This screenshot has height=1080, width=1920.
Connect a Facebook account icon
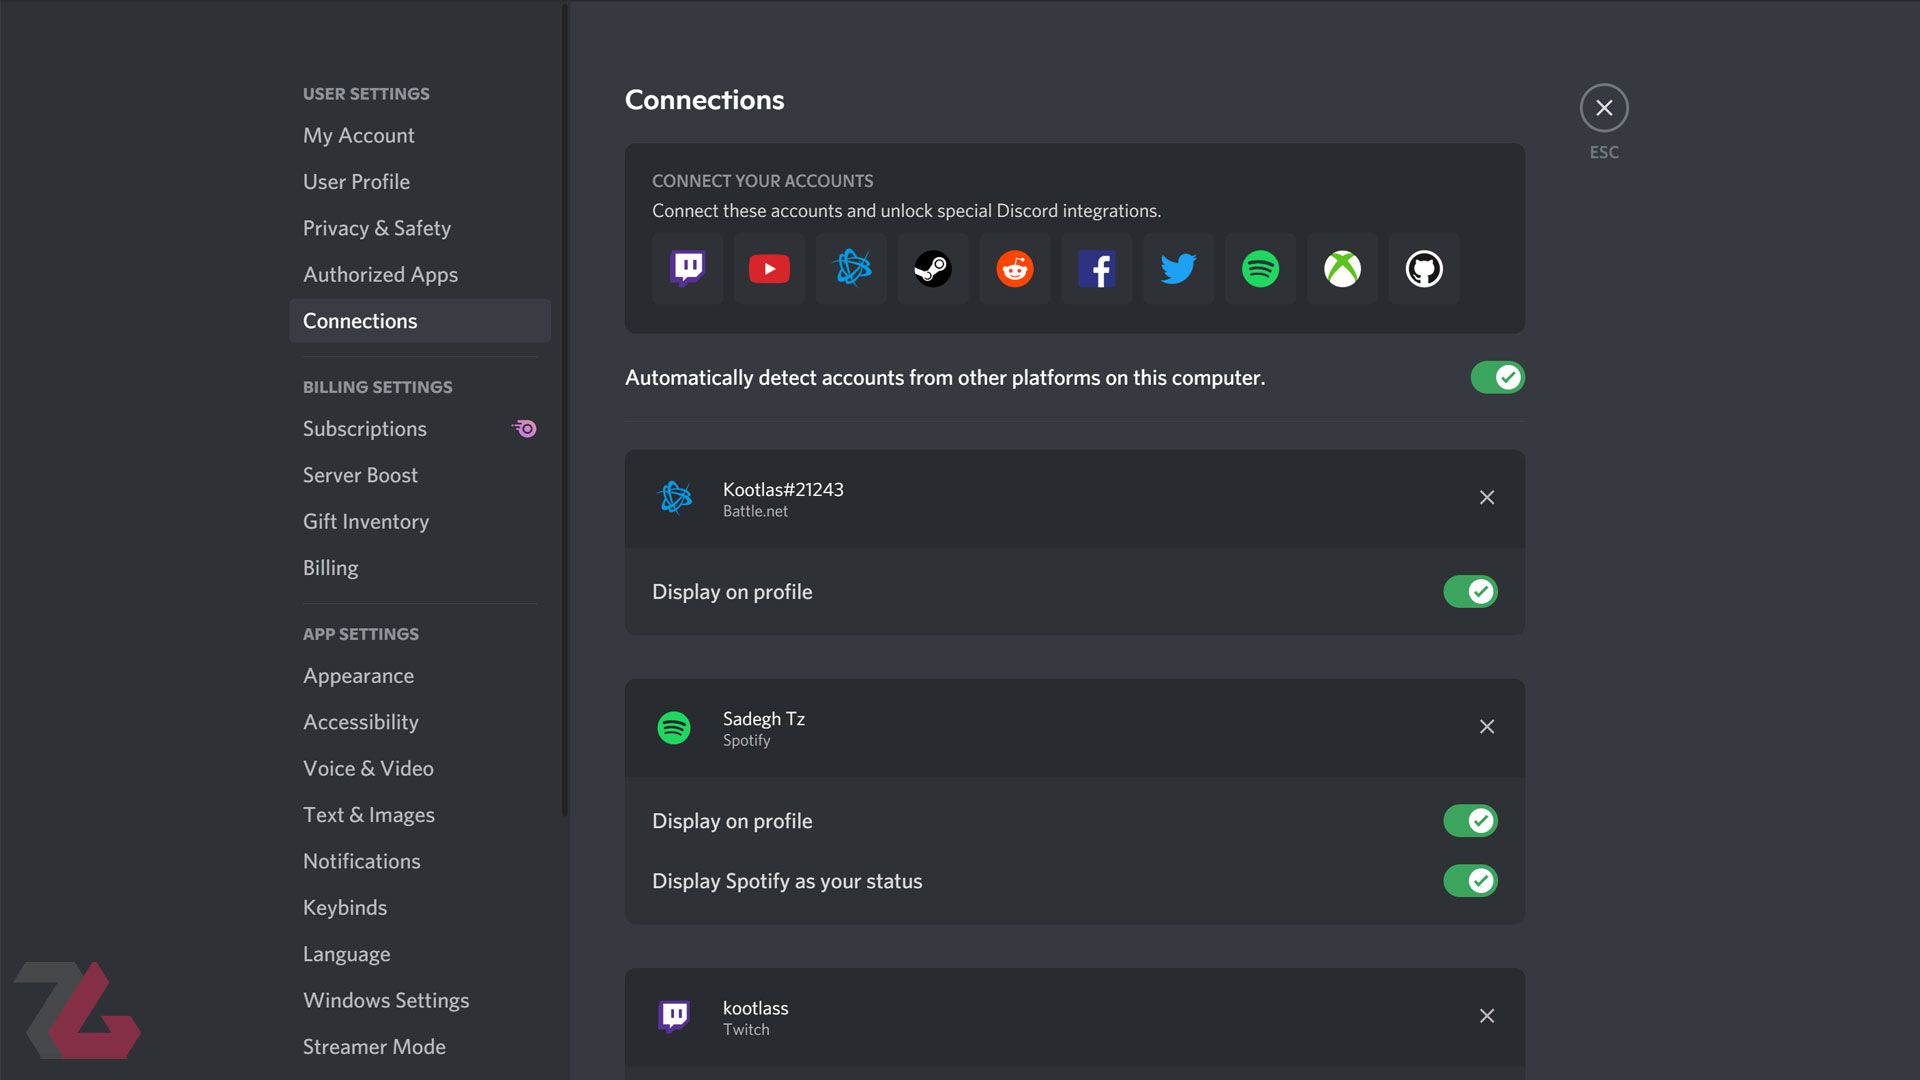coord(1097,269)
